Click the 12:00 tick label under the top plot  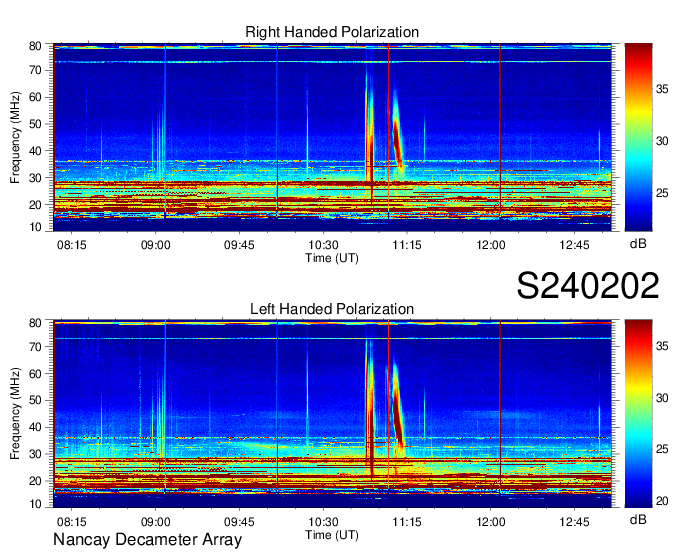pos(490,245)
